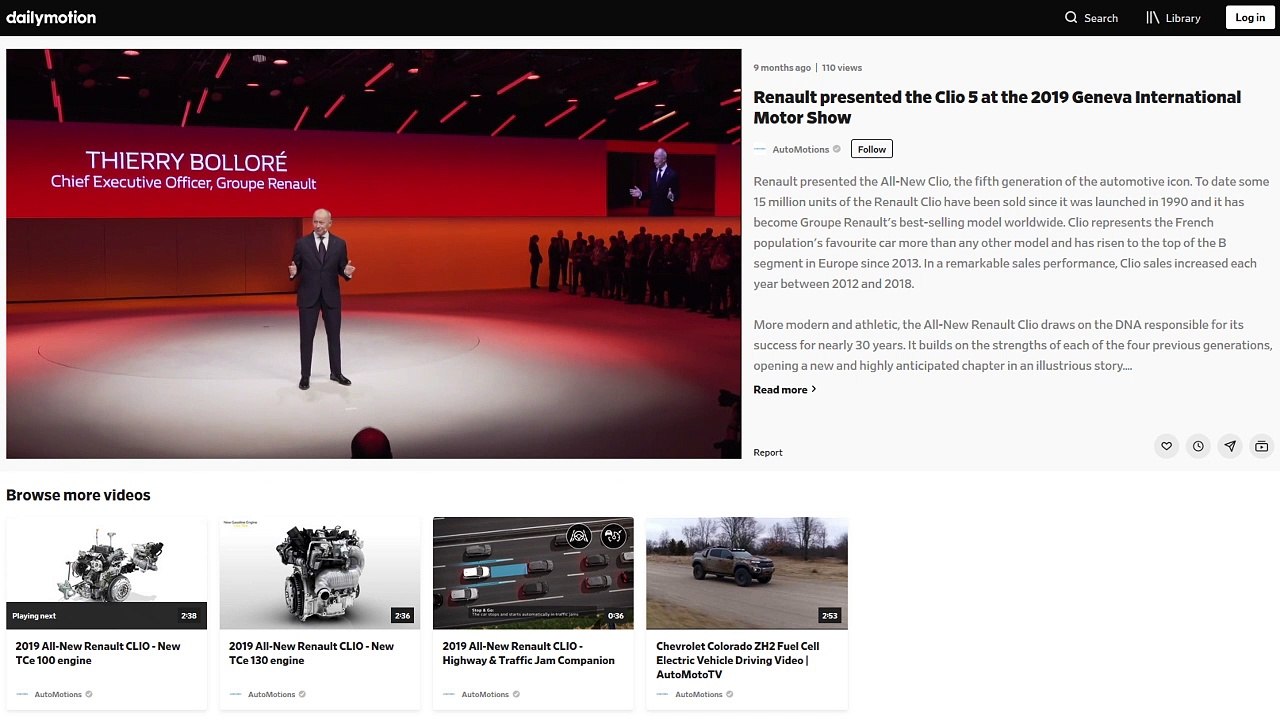The image size is (1280, 720).
Task: Click the Library text label
Action: pos(1183,18)
